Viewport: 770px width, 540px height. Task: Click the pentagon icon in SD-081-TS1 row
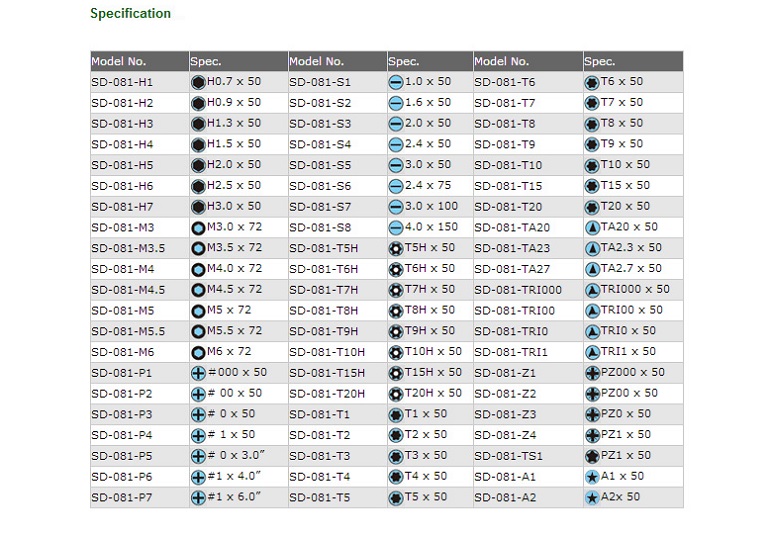592,456
